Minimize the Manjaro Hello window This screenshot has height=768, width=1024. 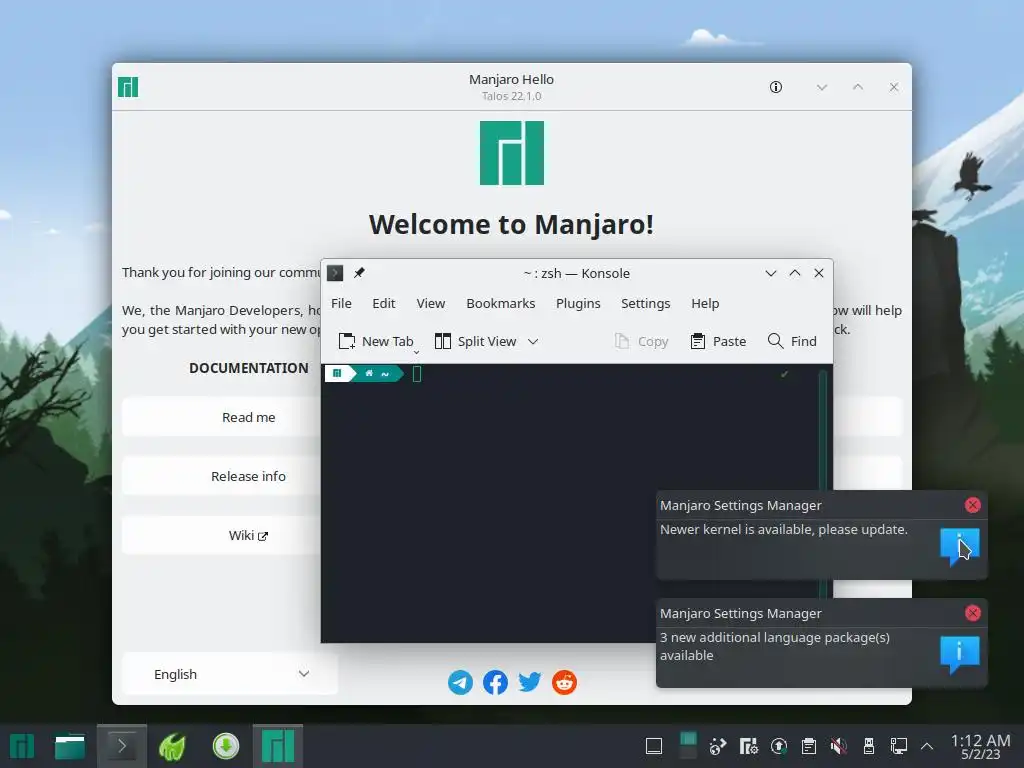(x=822, y=88)
